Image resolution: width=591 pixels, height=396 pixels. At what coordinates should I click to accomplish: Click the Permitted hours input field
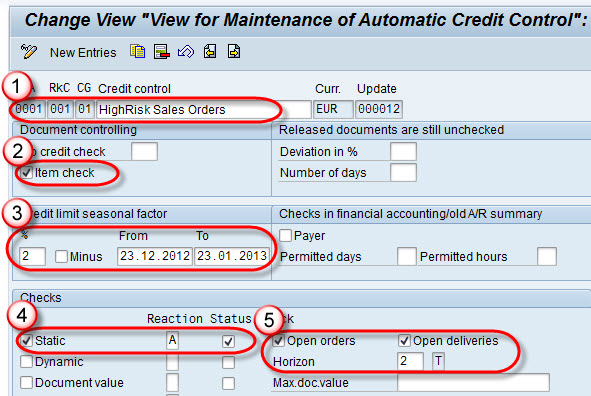click(547, 257)
